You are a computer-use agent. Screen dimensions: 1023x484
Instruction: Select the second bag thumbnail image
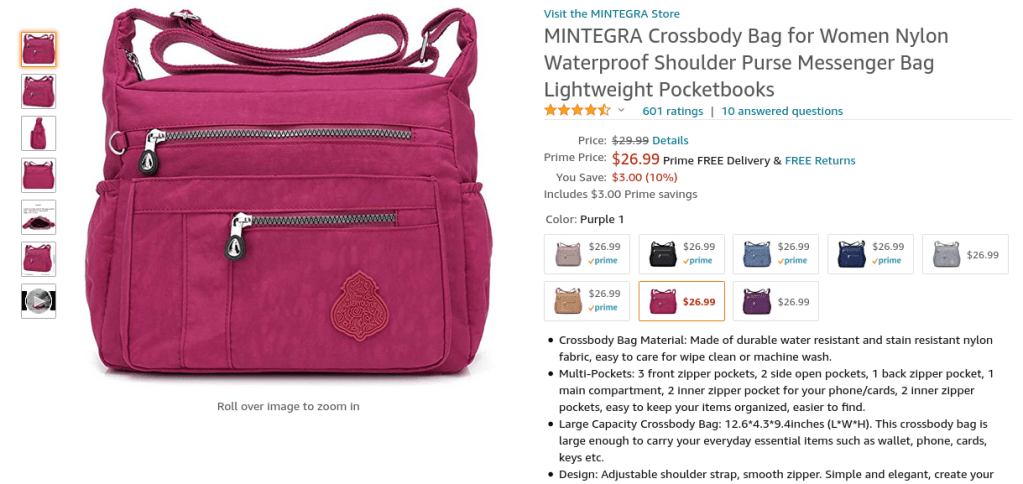click(38, 91)
